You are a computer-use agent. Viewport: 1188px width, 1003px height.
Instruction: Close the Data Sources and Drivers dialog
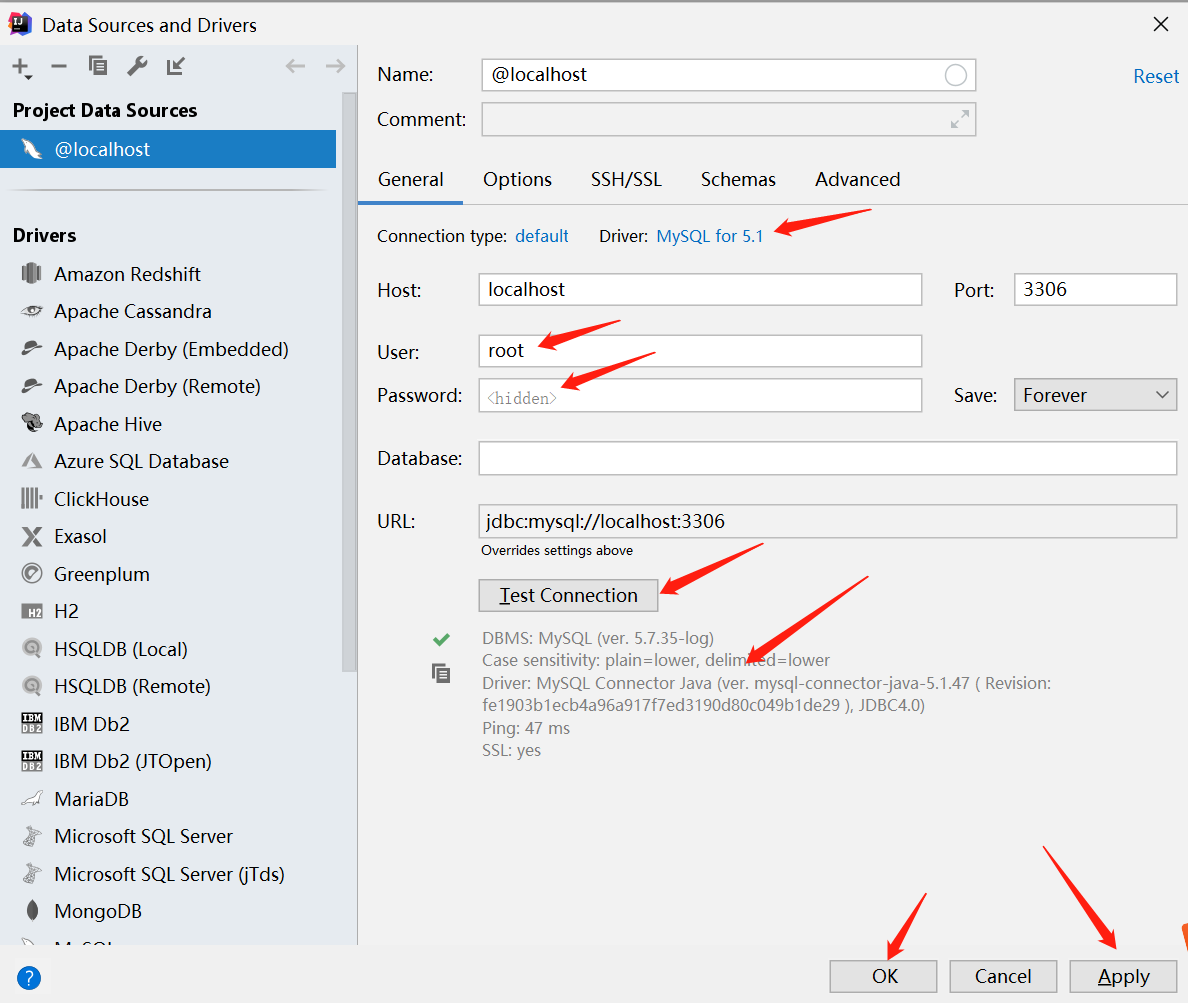click(1161, 24)
